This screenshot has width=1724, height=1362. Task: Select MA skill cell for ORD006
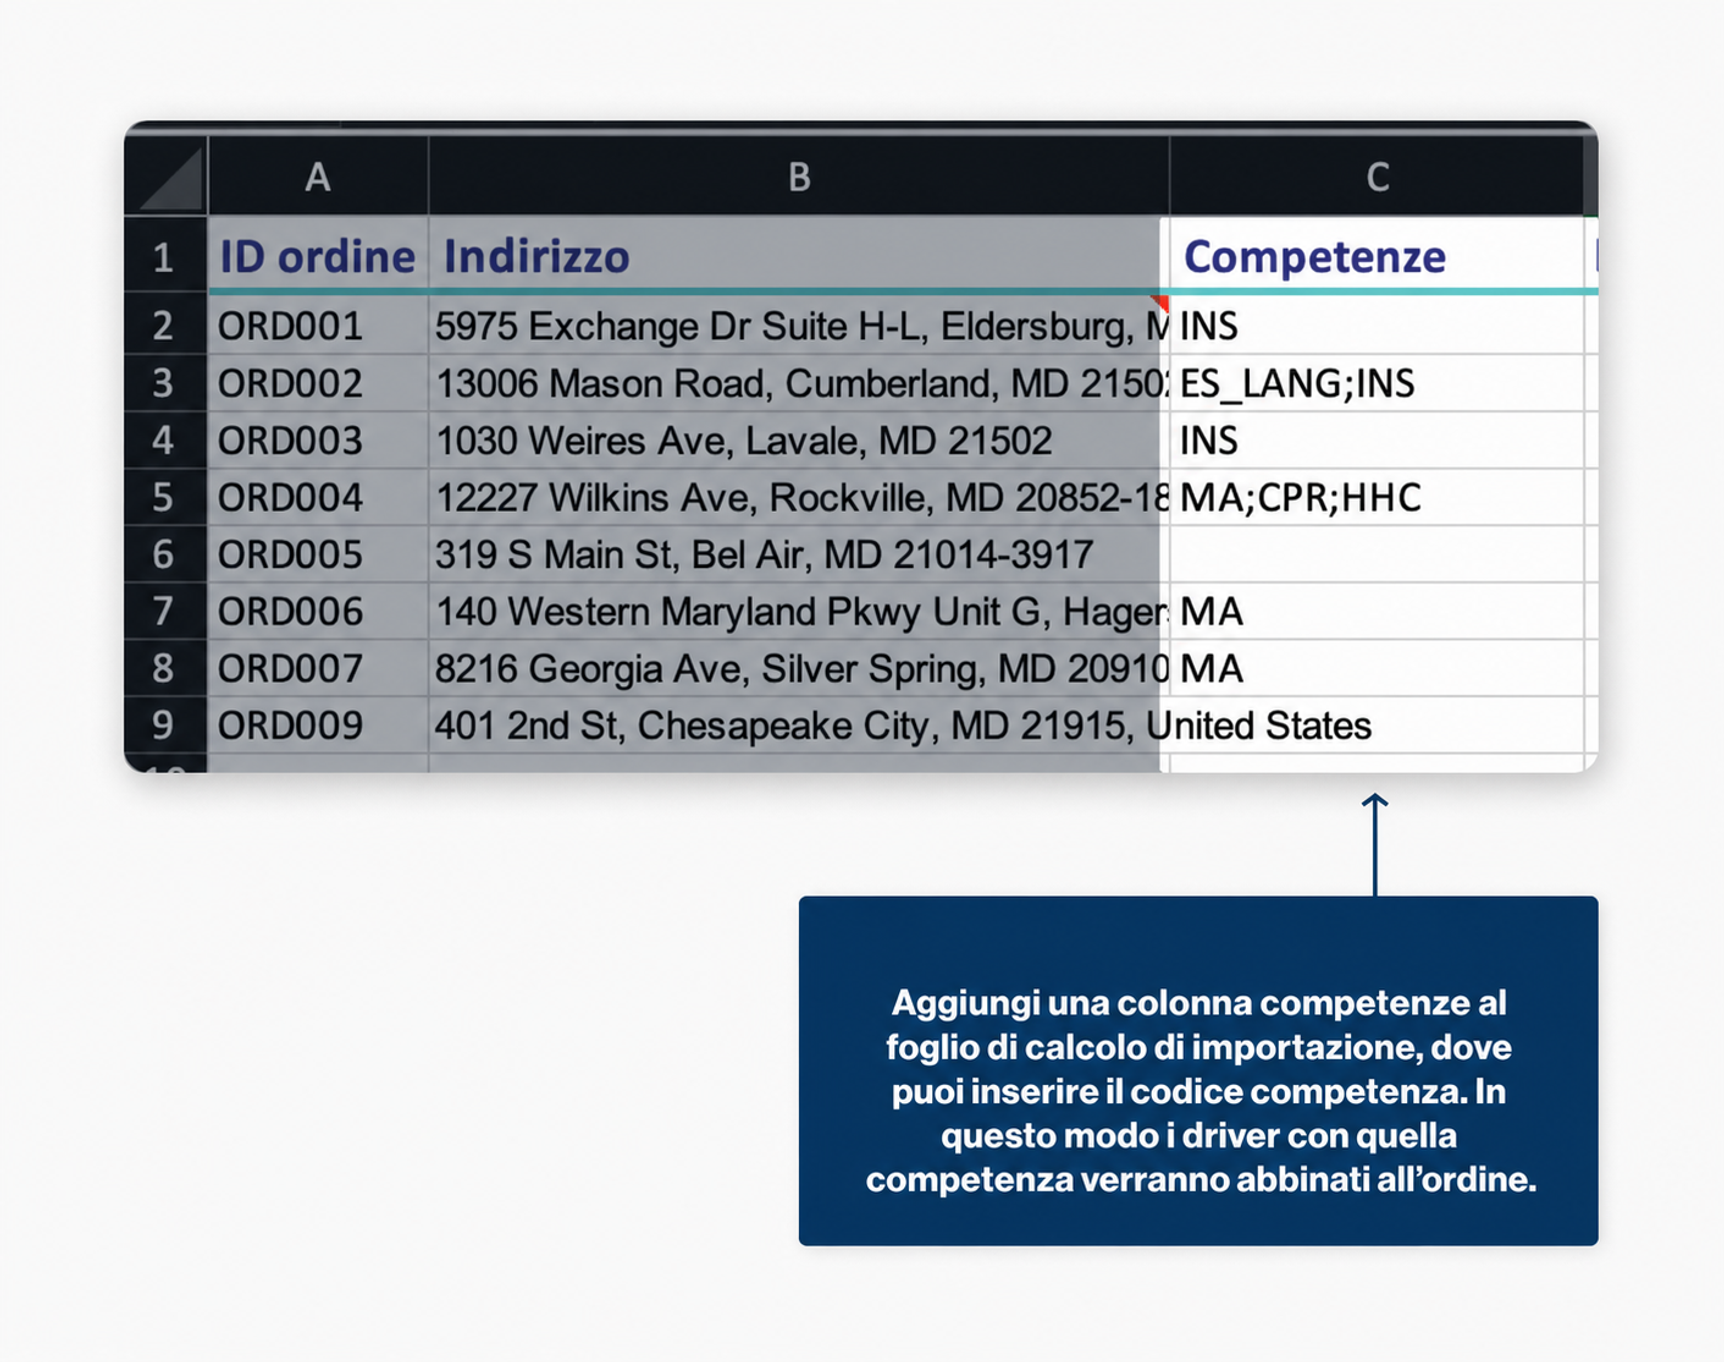[x=1377, y=611]
